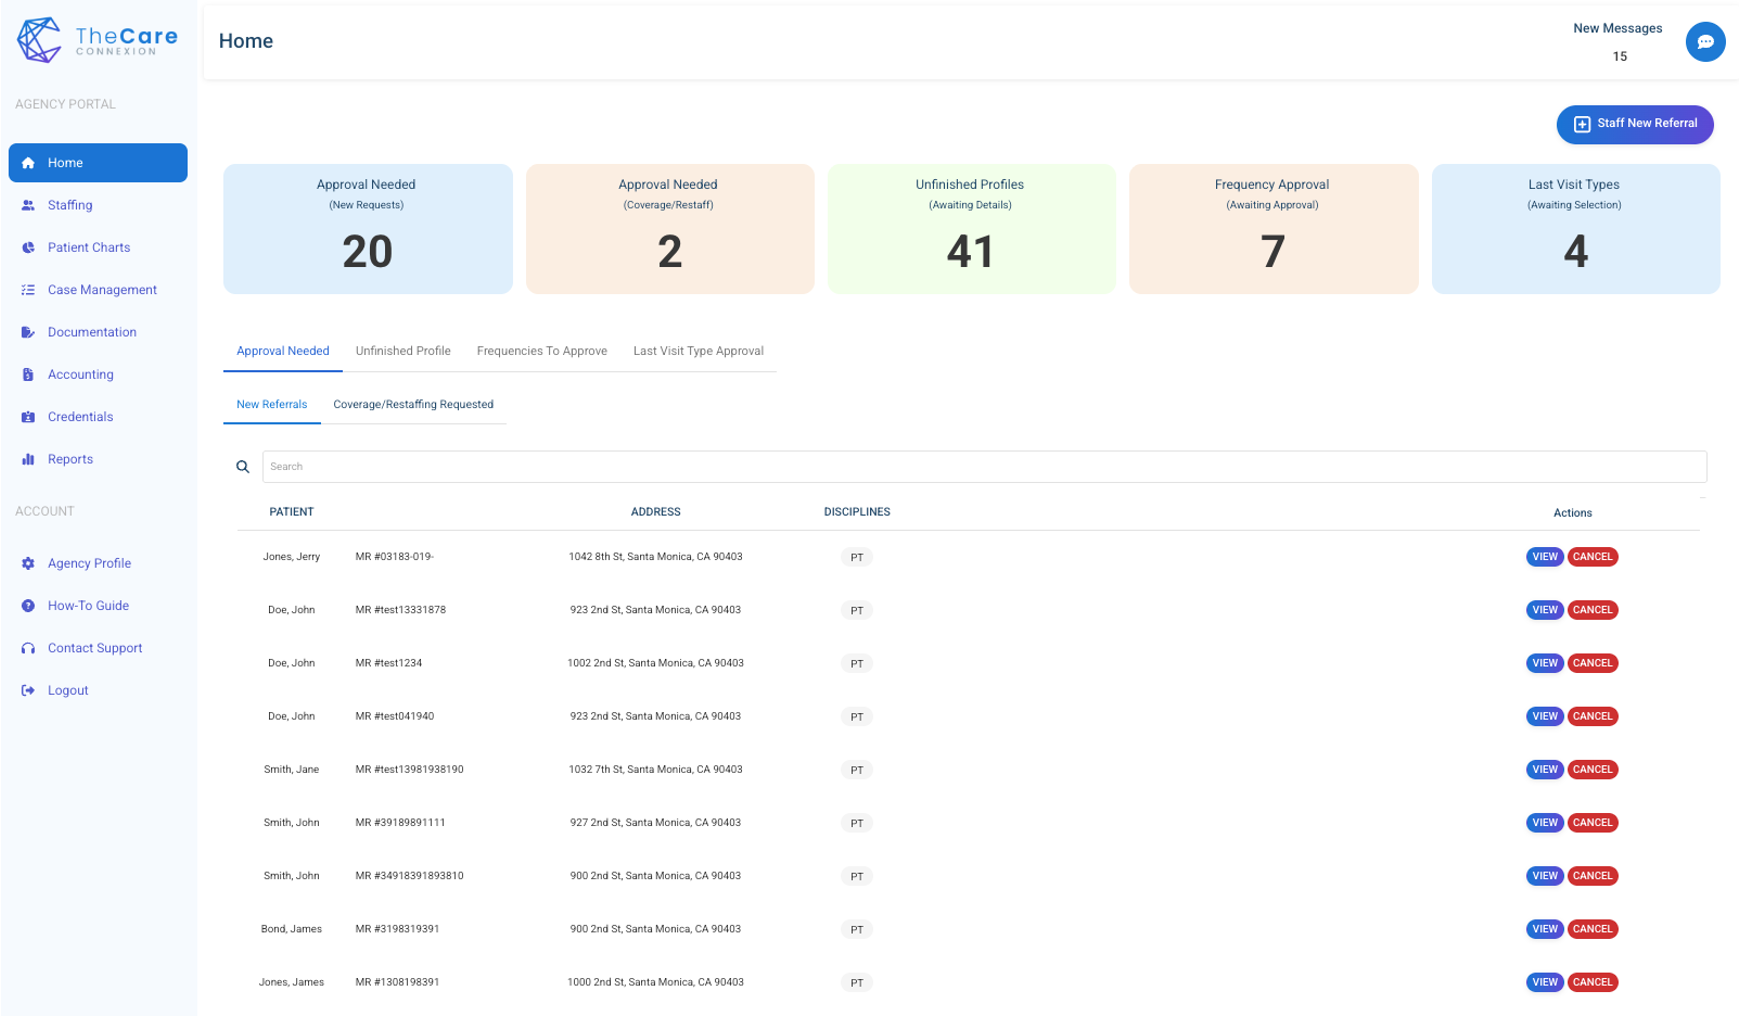This screenshot has width=1740, height=1016.
Task: Click the New Messages count 15
Action: click(x=1619, y=57)
